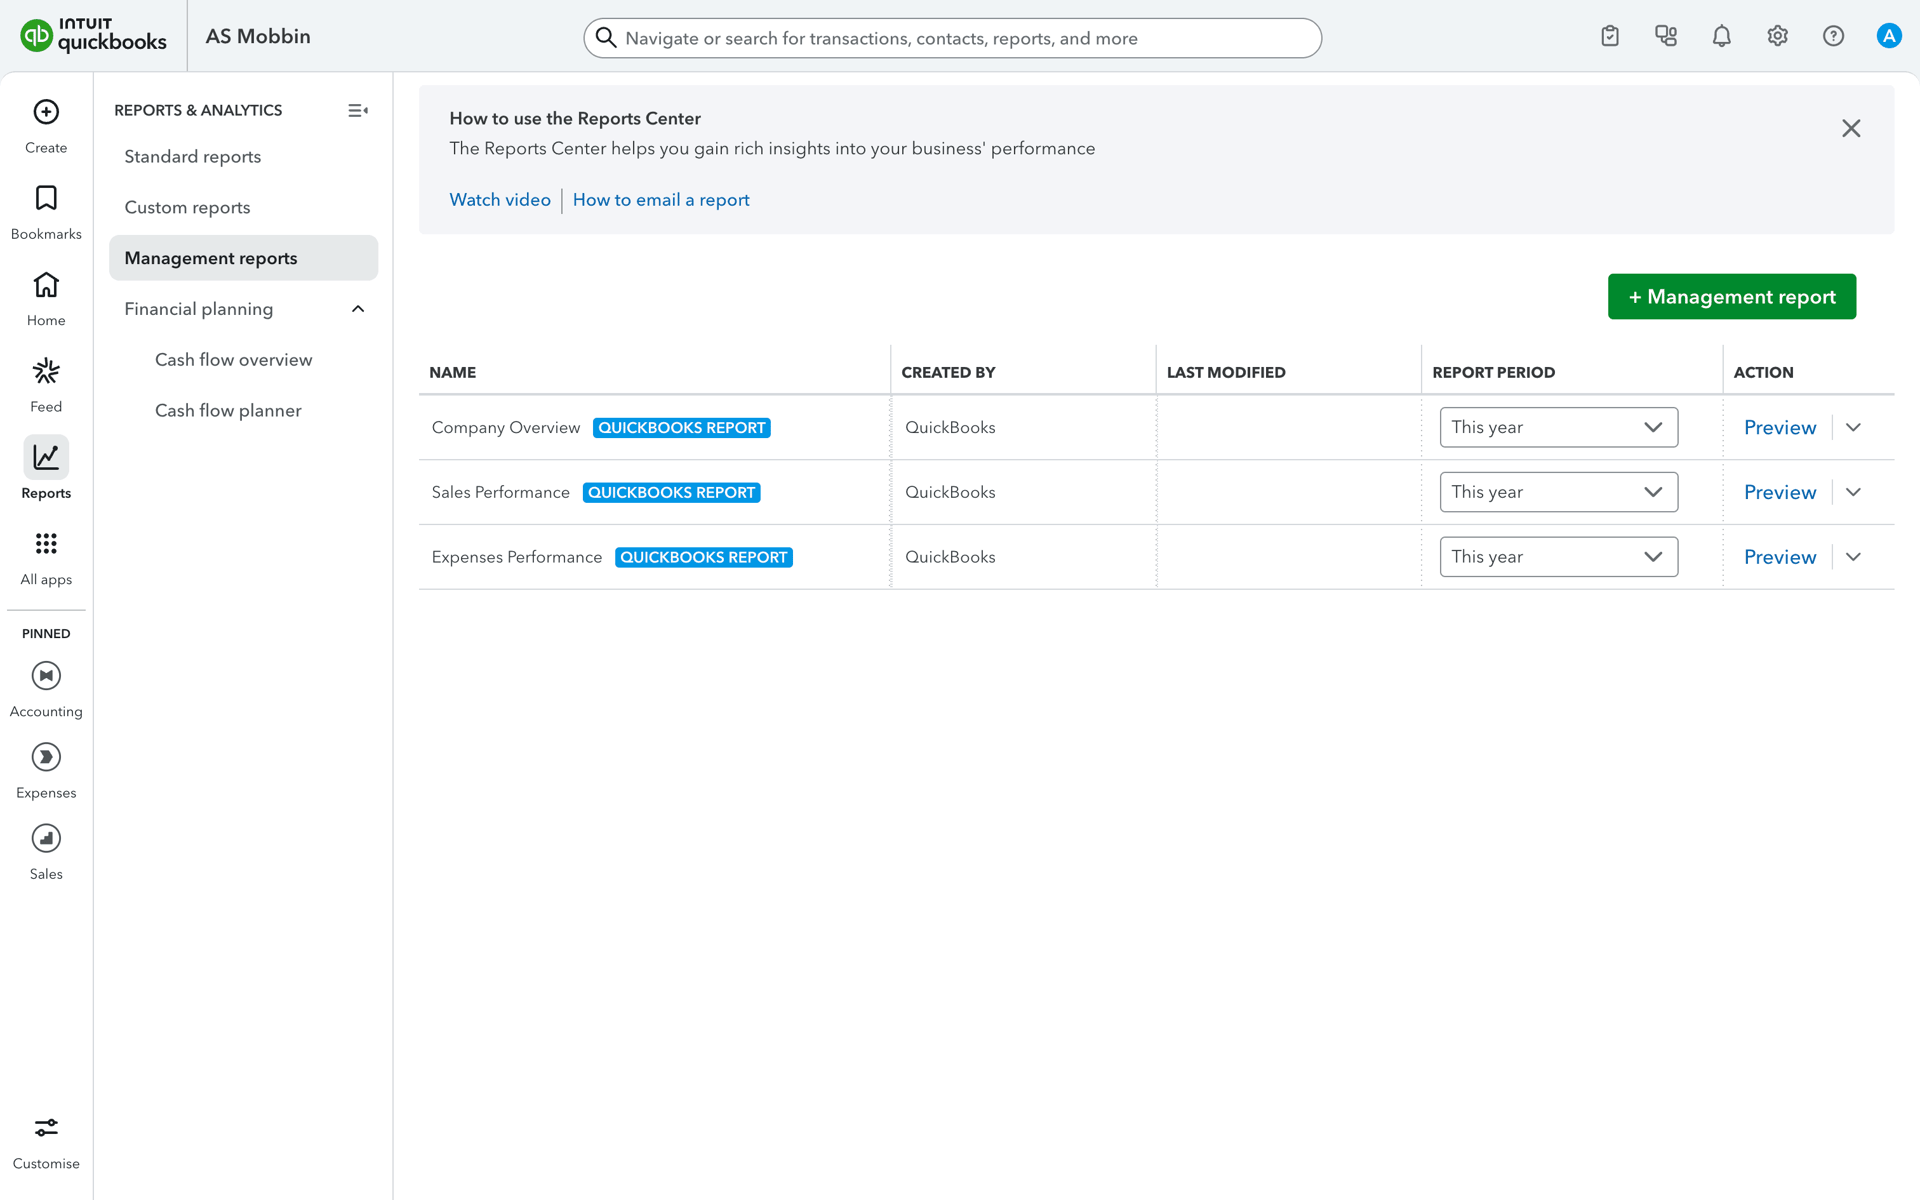Viewport: 1920px width, 1200px height.
Task: Click the CREATED BY column header
Action: tap(948, 372)
